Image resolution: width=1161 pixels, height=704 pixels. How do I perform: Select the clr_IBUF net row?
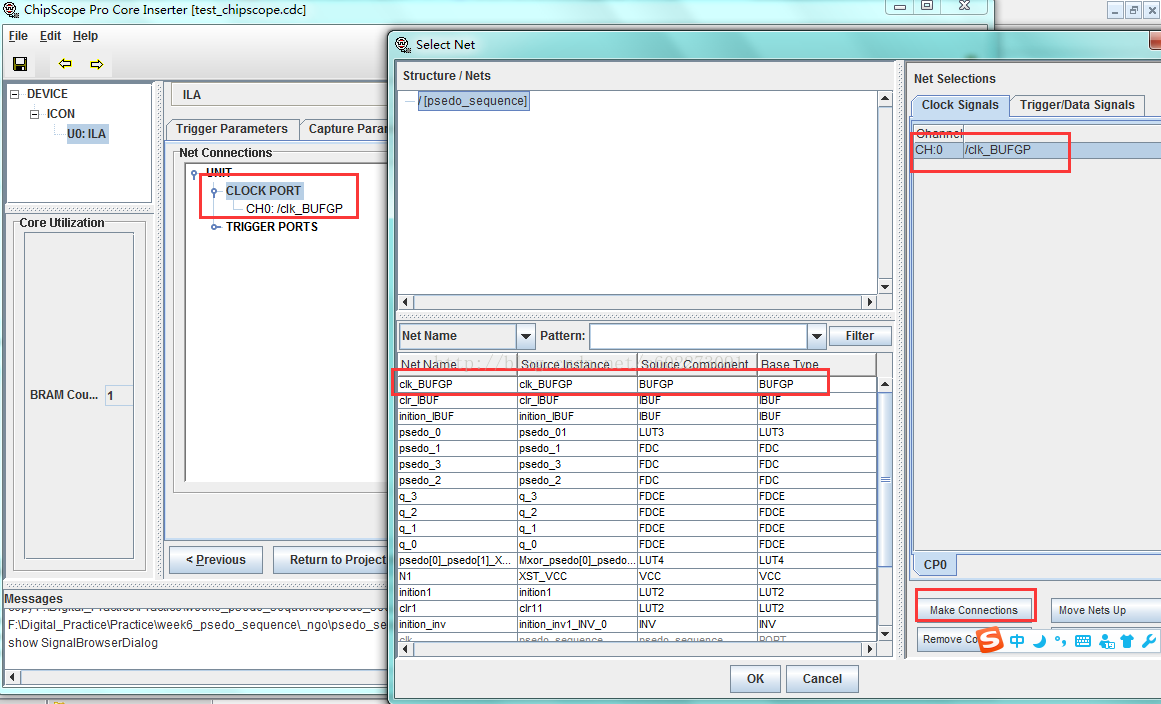637,400
